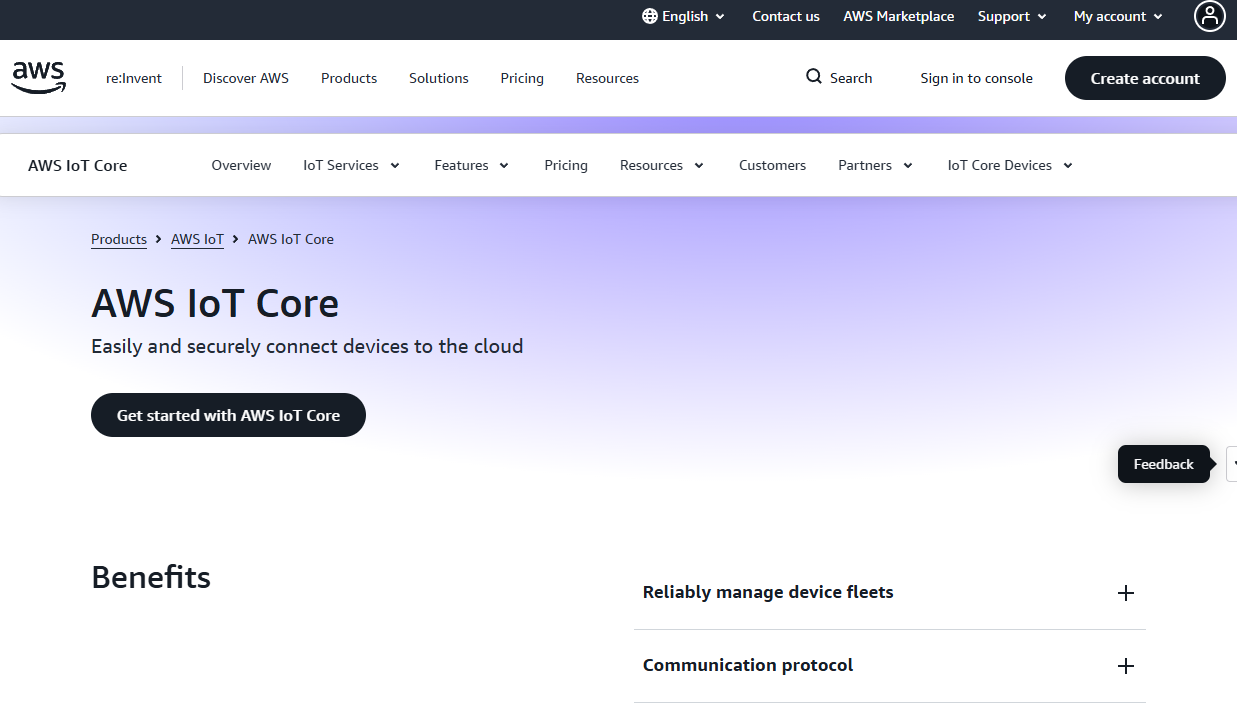Expand Communication protocol plus icon
This screenshot has height=711, width=1237.
point(1126,666)
